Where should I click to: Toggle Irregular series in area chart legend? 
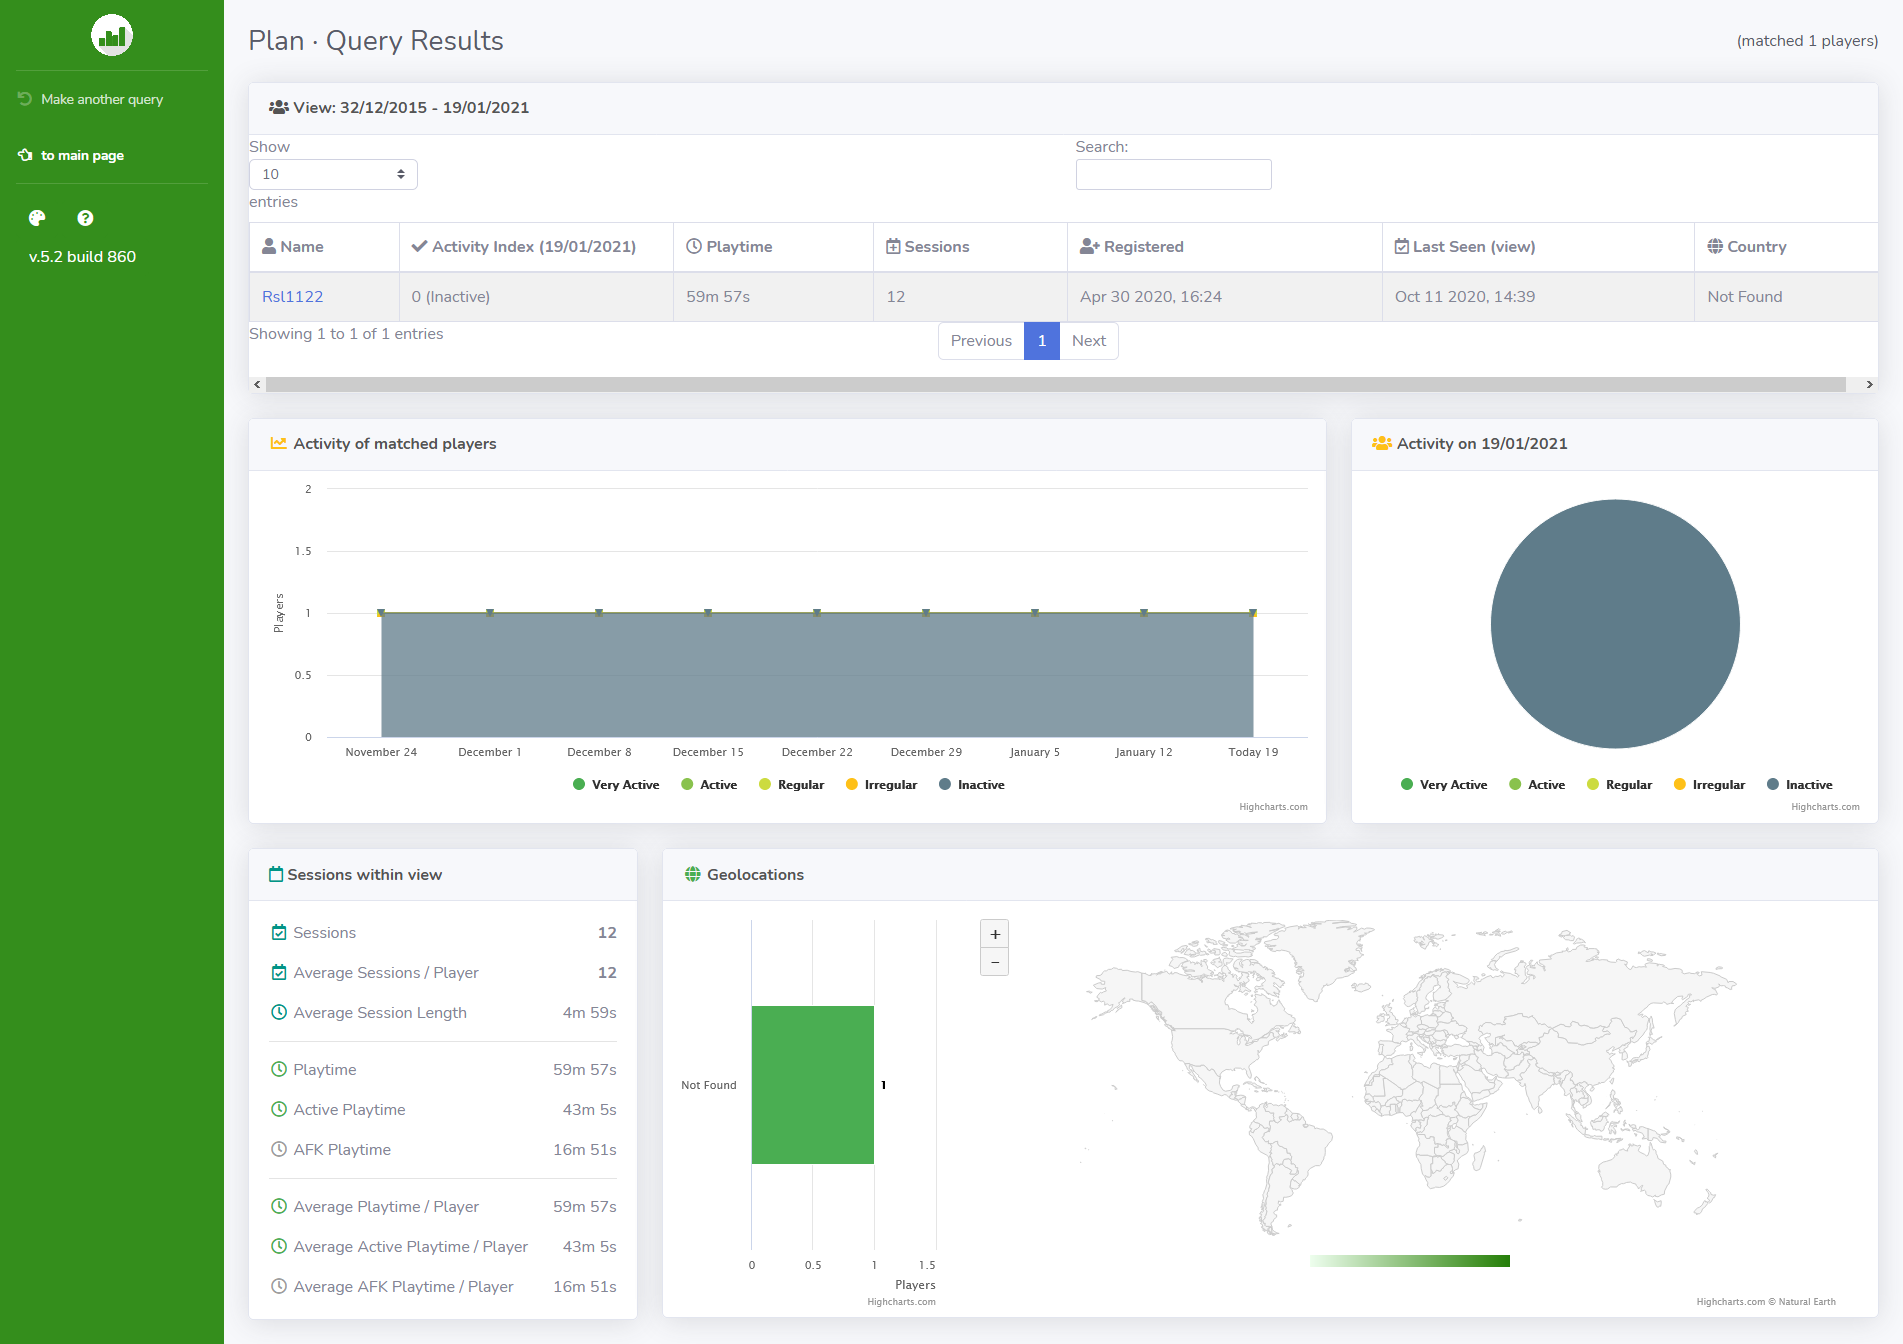tap(881, 785)
